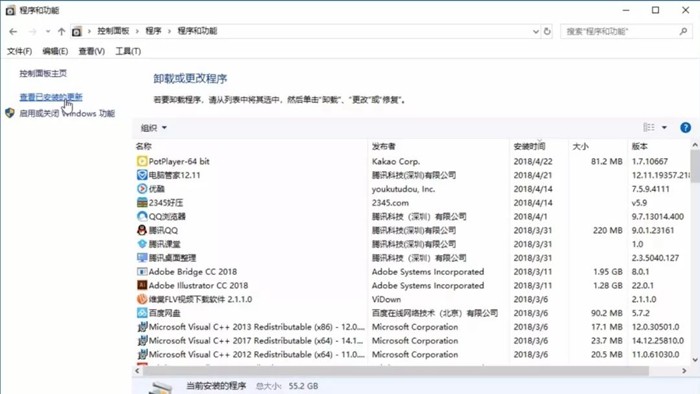Click the PotPlayer-64 bit program icon
The width and height of the screenshot is (700, 394).
pos(142,161)
